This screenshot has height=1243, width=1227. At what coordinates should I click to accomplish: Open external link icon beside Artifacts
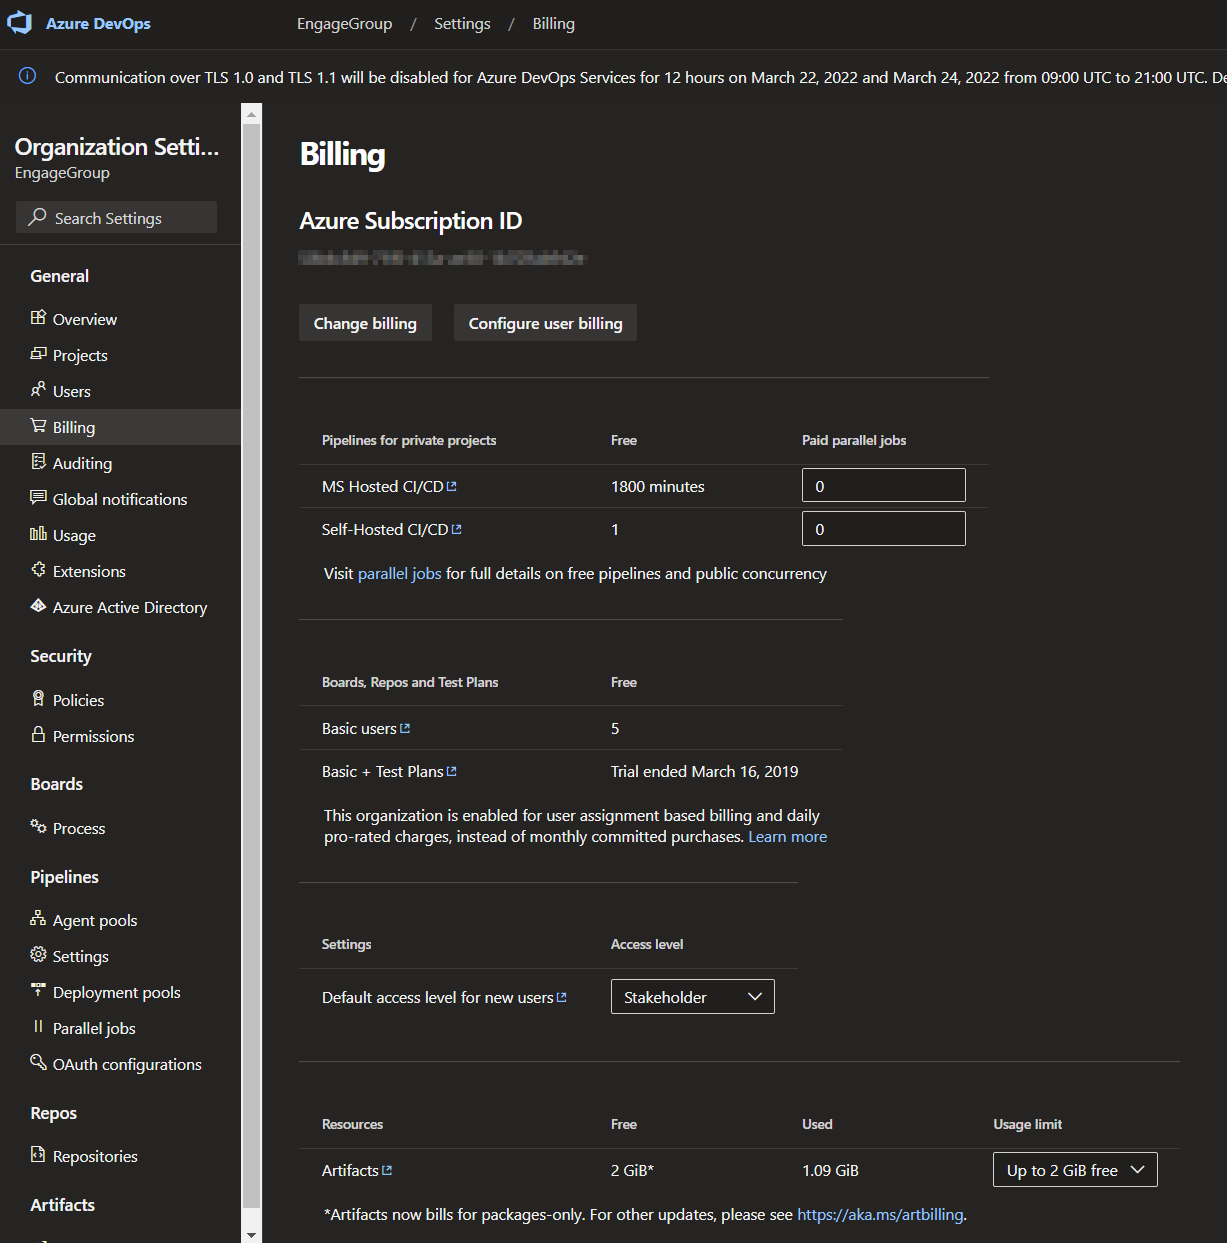(387, 1170)
